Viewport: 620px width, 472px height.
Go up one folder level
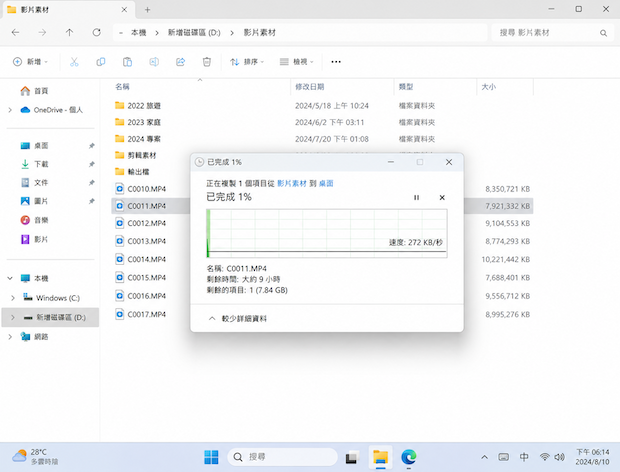click(x=70, y=32)
